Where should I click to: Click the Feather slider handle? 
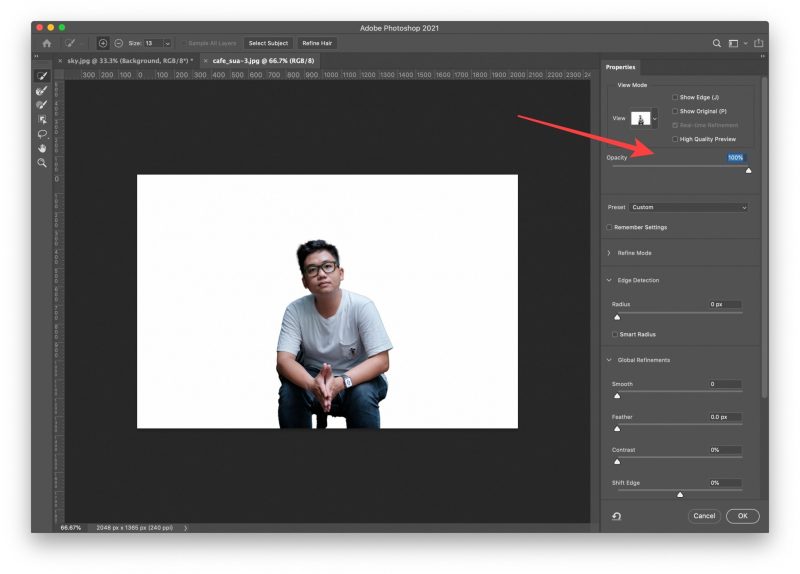click(x=617, y=429)
